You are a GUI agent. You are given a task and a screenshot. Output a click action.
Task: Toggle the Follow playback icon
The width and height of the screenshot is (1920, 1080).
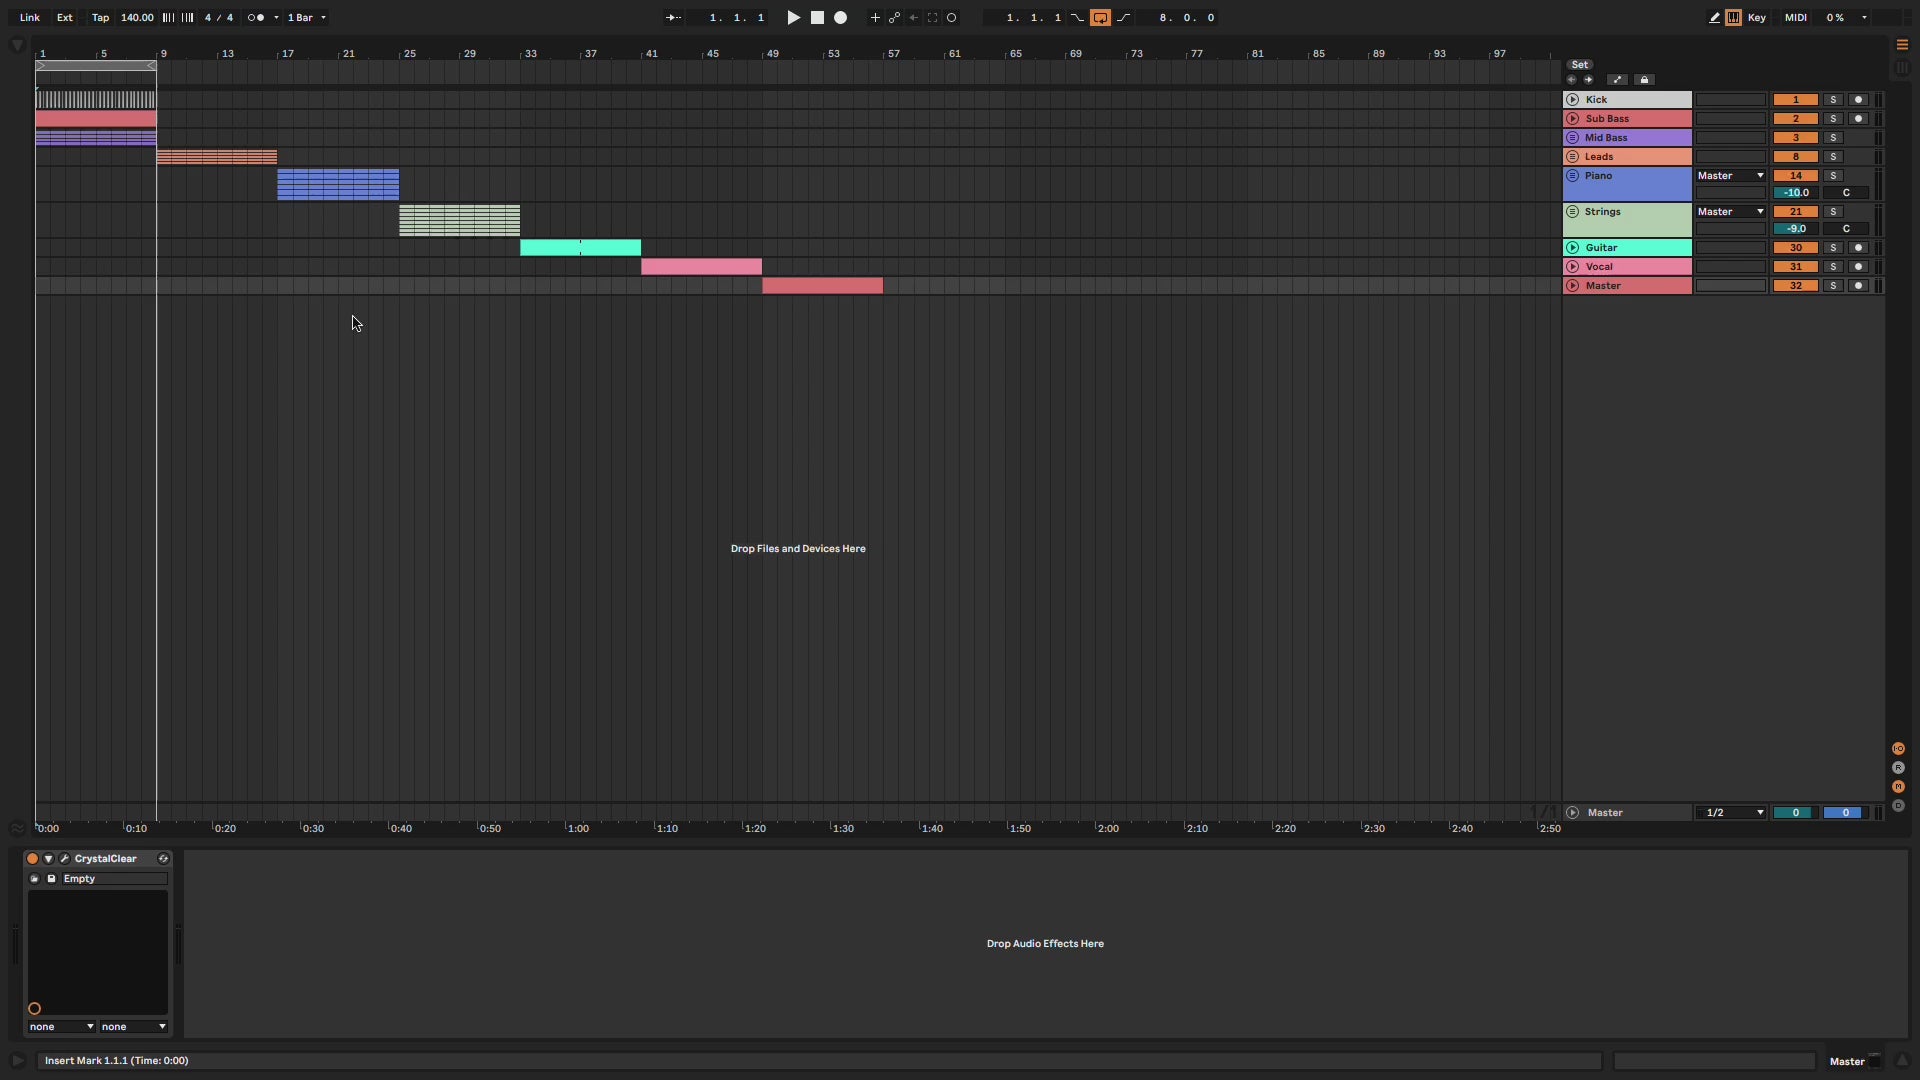point(674,18)
